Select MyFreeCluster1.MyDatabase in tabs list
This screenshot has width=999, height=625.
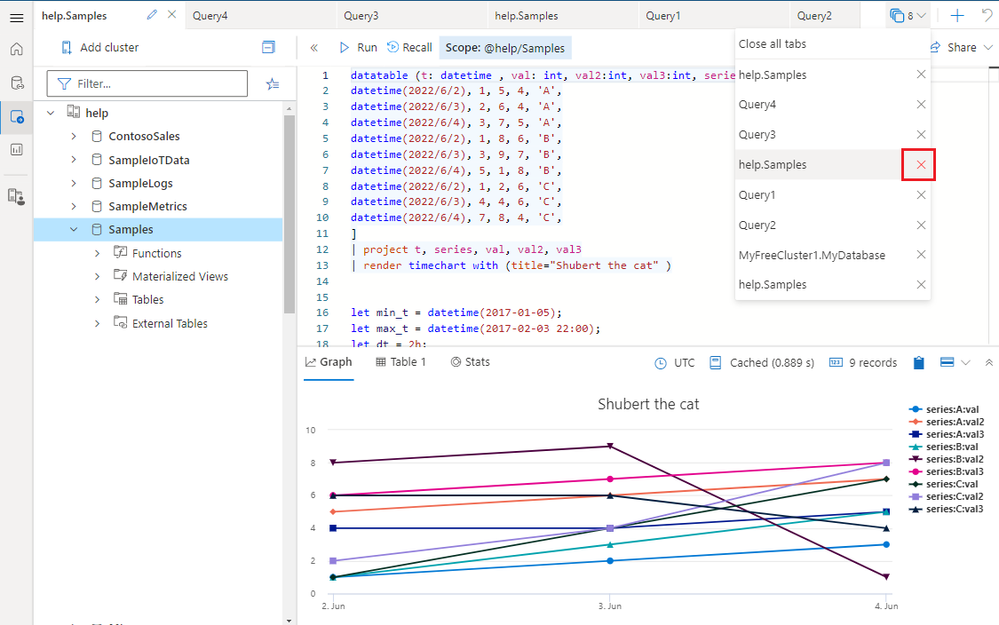[x=812, y=255]
